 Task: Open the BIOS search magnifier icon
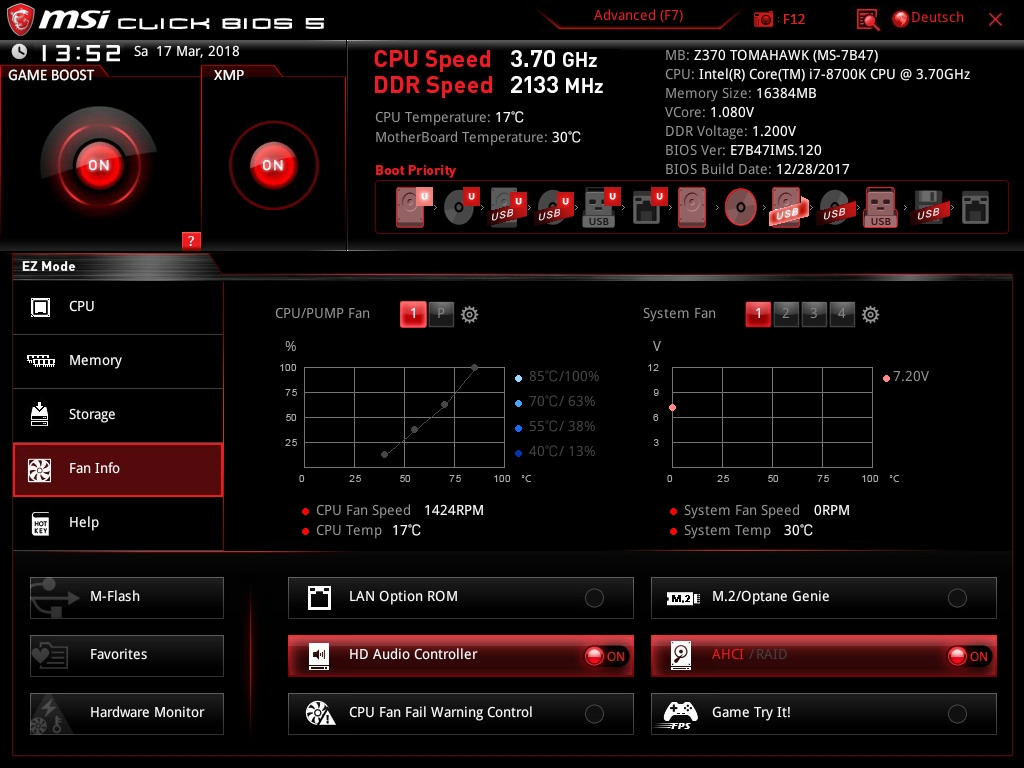[x=867, y=19]
